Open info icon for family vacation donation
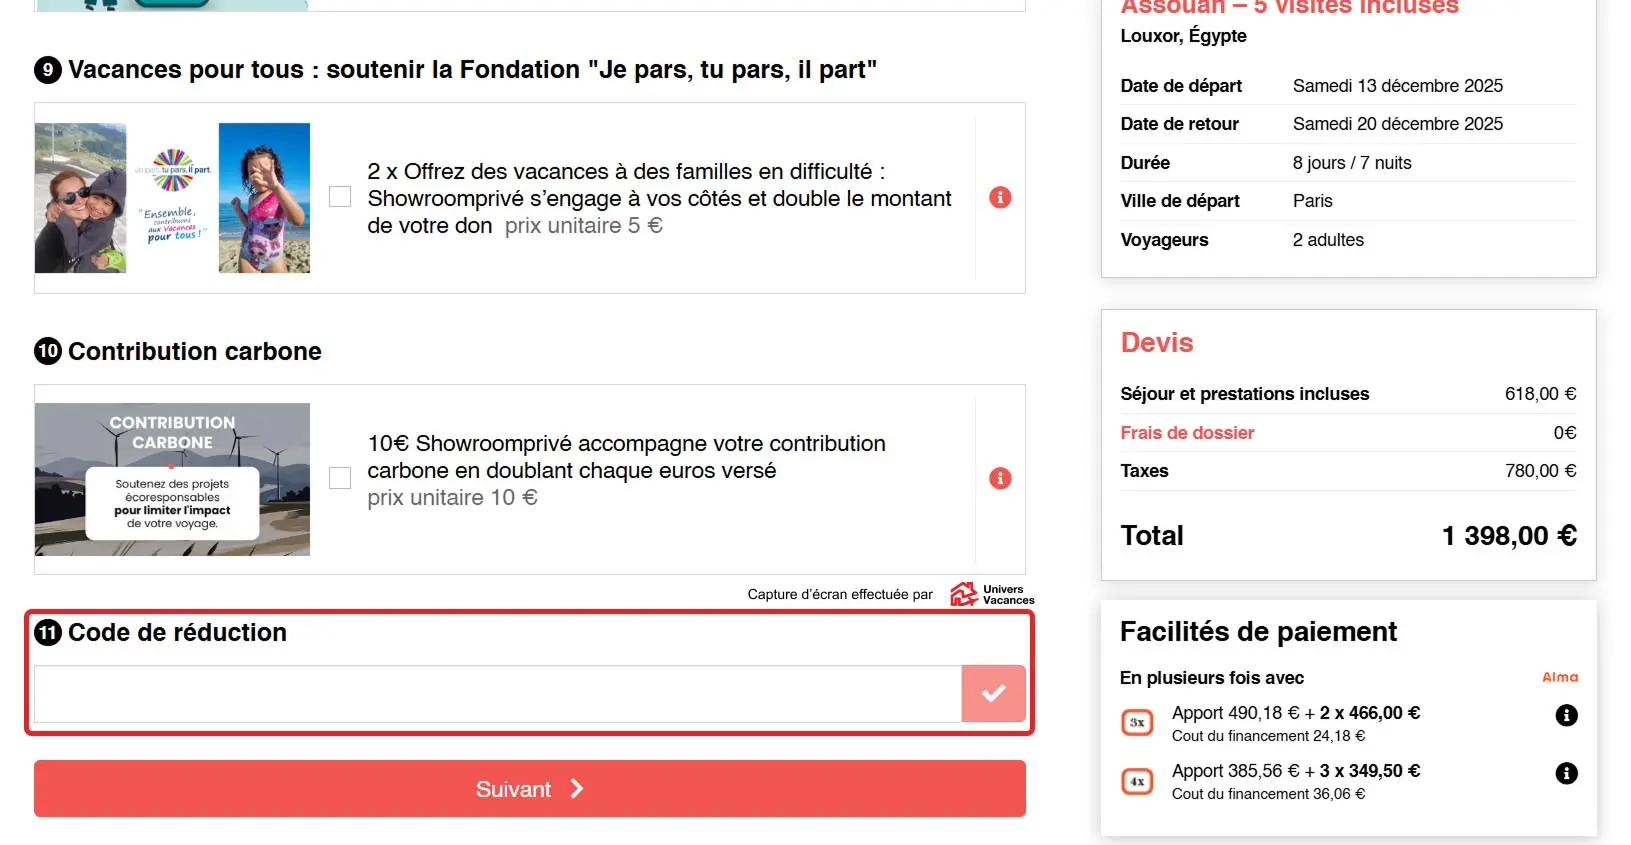The width and height of the screenshot is (1631, 845). (x=1000, y=198)
